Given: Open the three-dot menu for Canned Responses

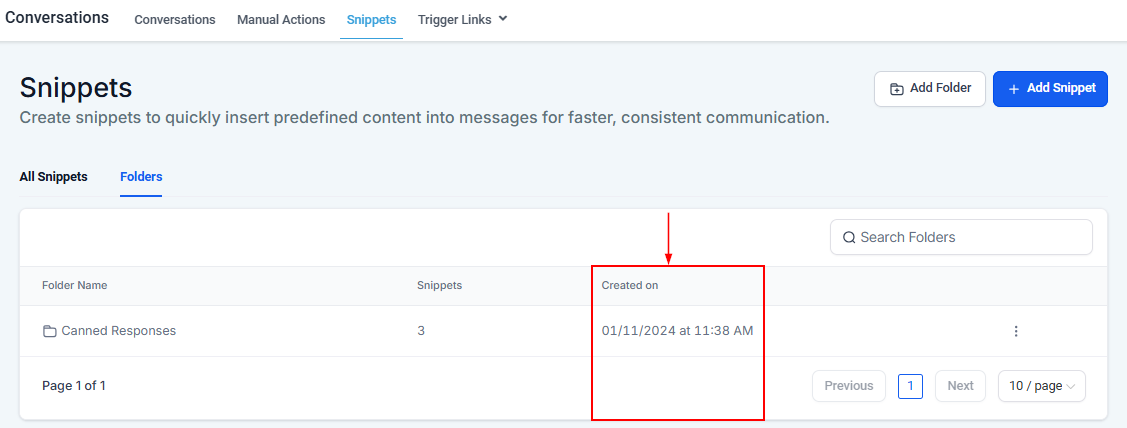Looking at the screenshot, I should click(x=1016, y=331).
